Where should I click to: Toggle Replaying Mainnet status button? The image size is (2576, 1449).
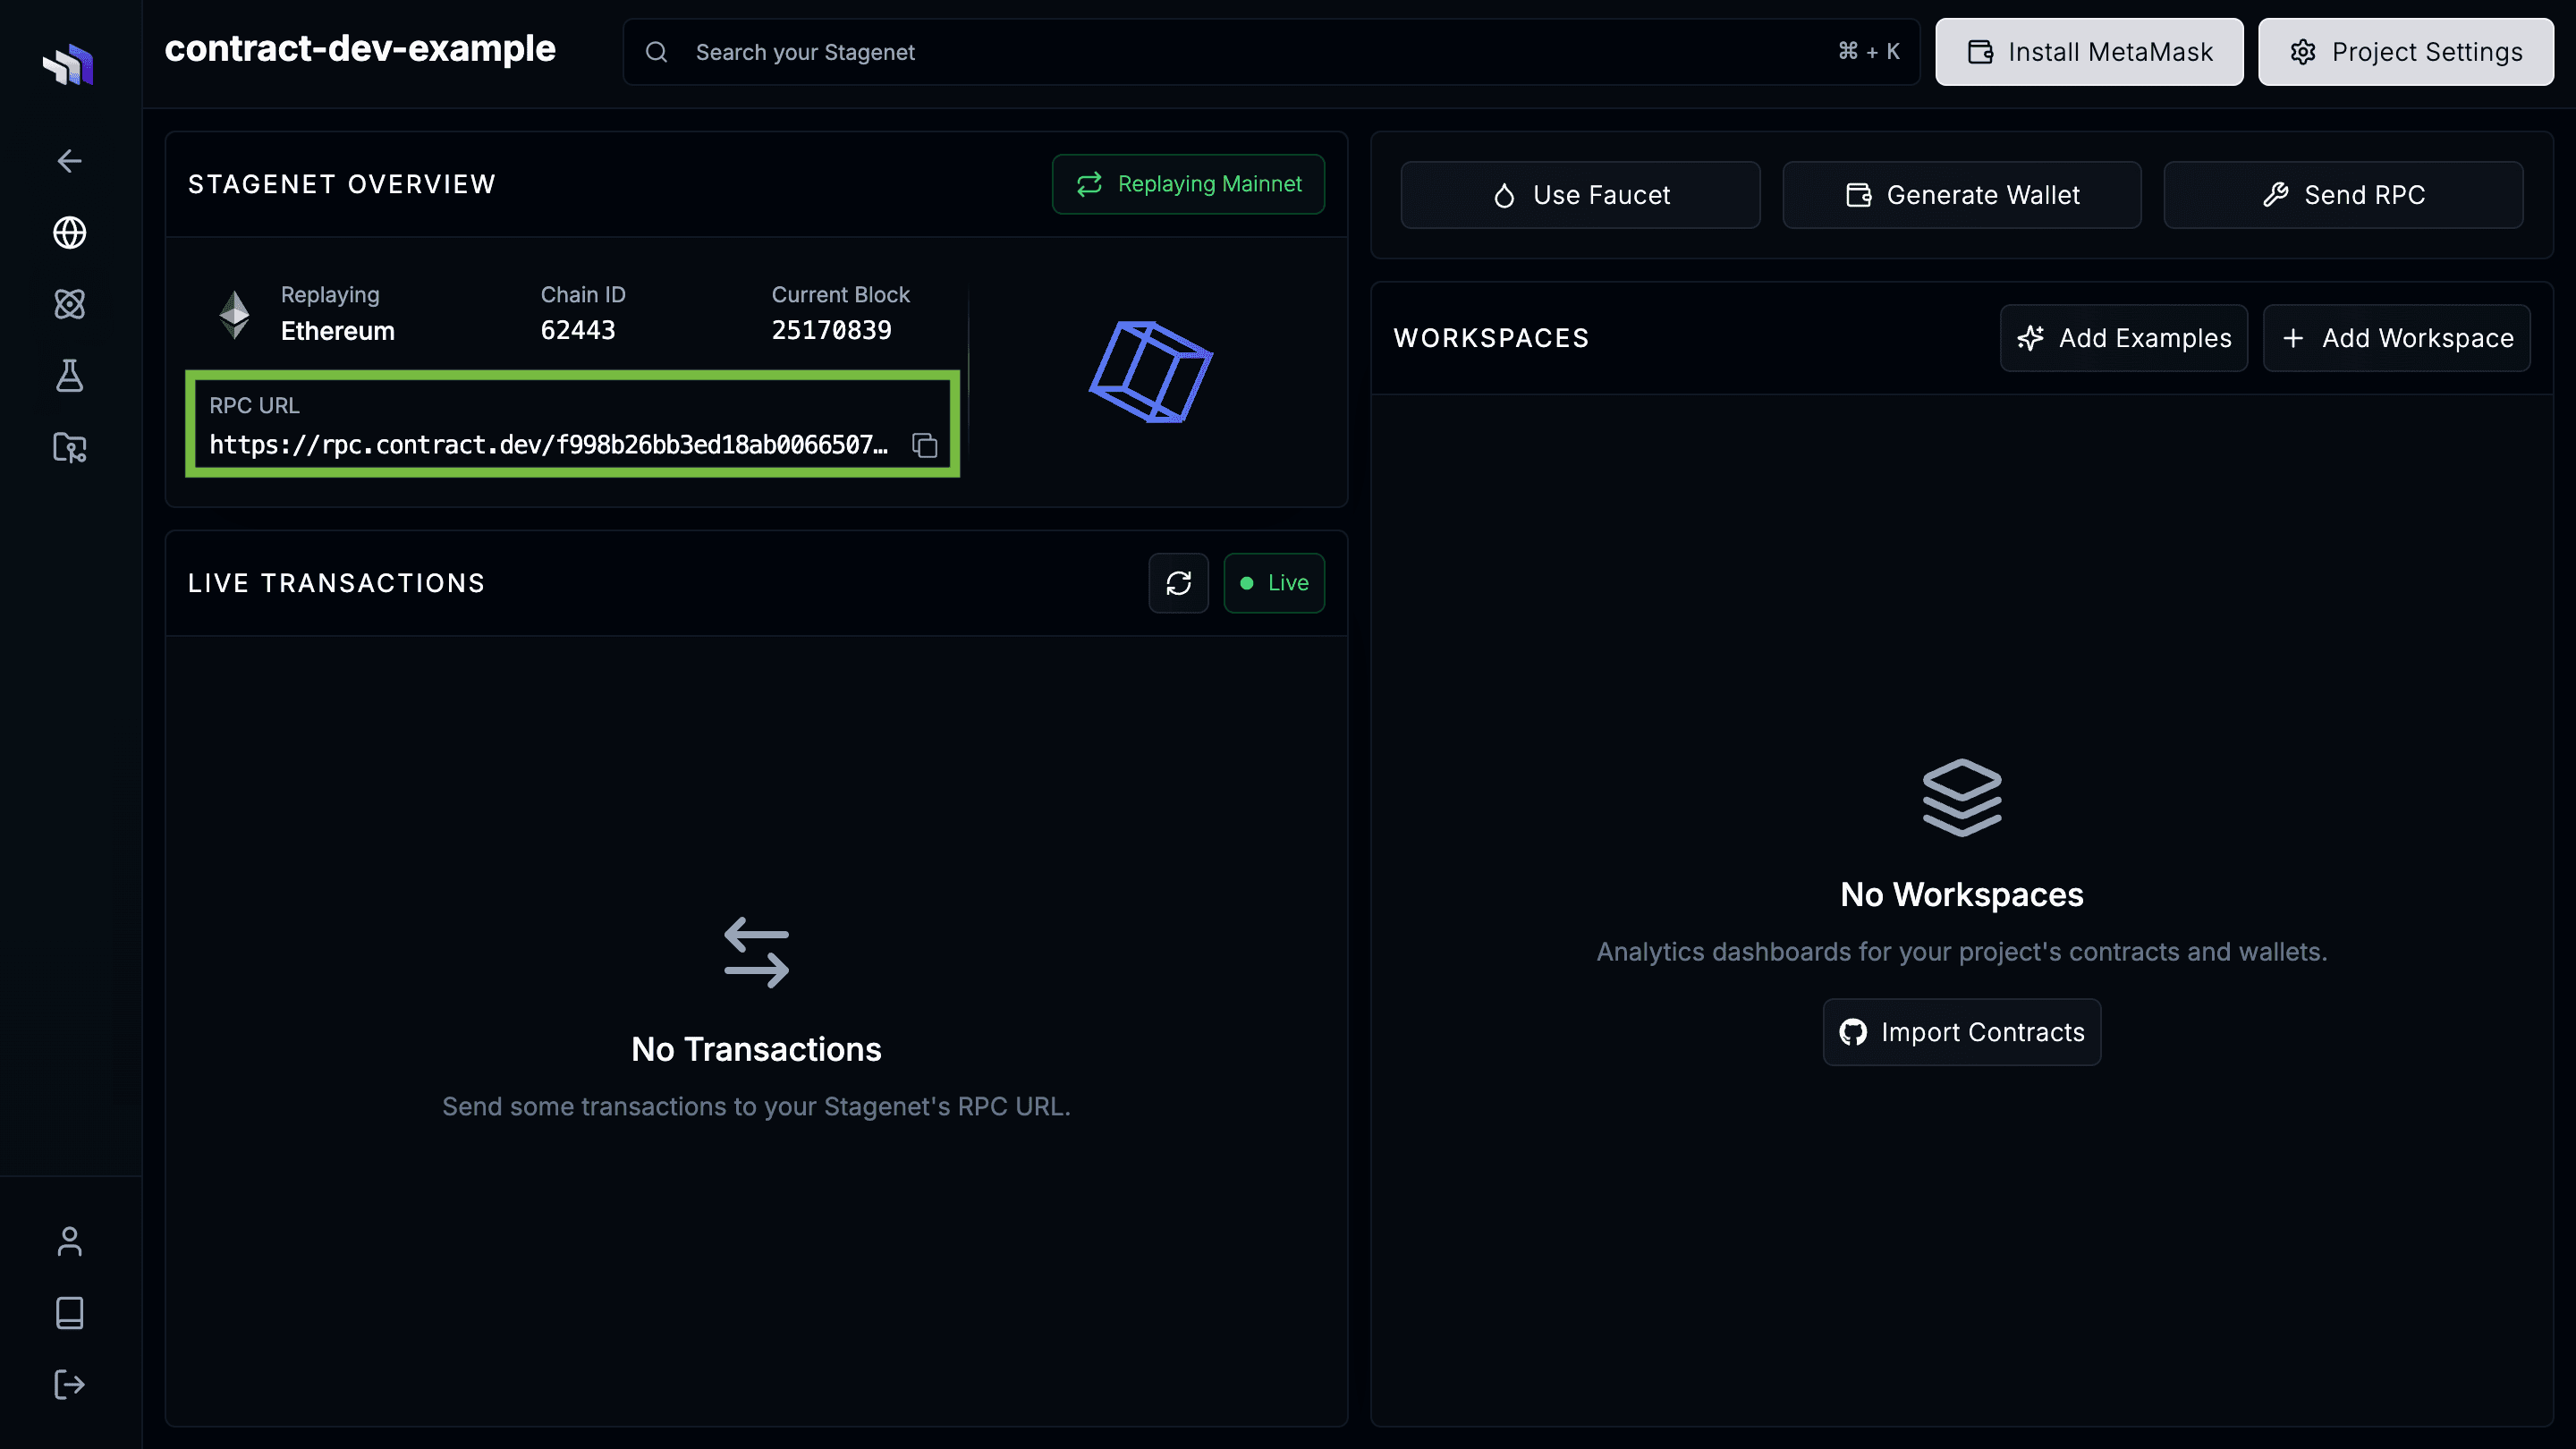[1188, 184]
